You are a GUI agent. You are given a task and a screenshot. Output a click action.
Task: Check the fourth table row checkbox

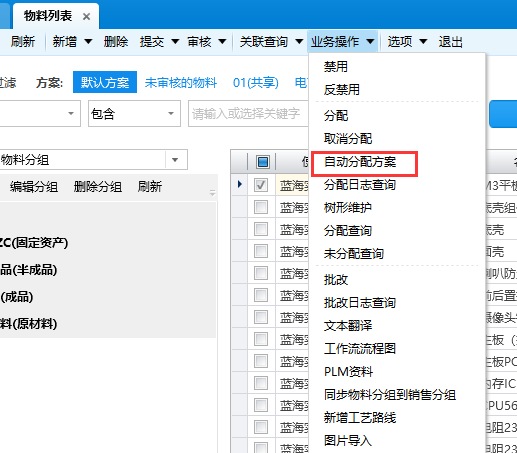261,251
